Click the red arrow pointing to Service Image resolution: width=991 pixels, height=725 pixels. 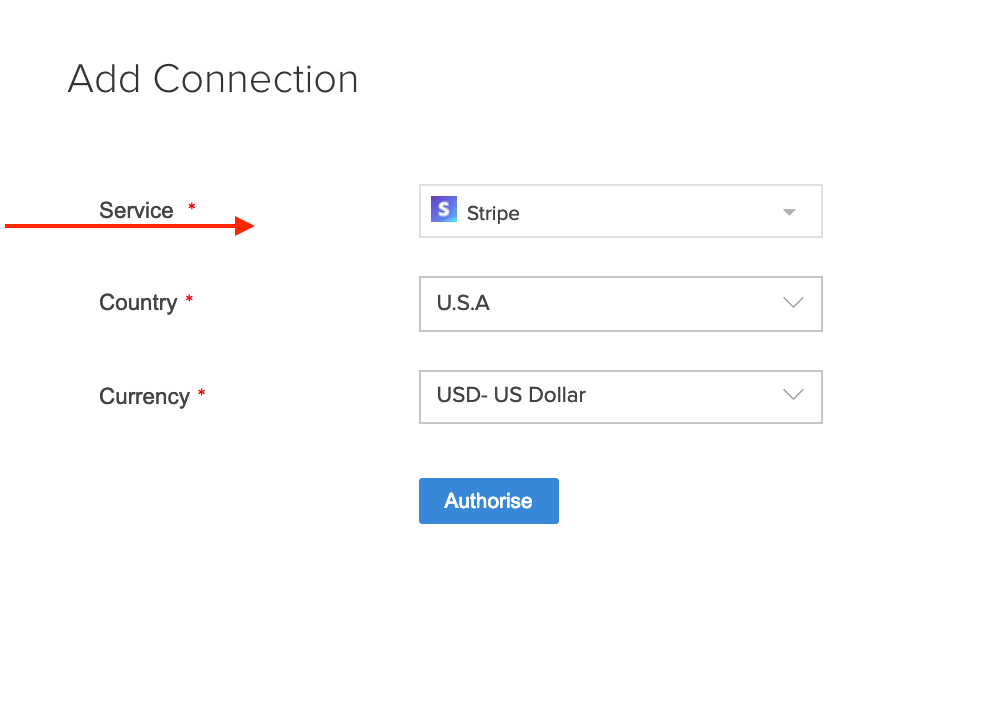coord(130,225)
